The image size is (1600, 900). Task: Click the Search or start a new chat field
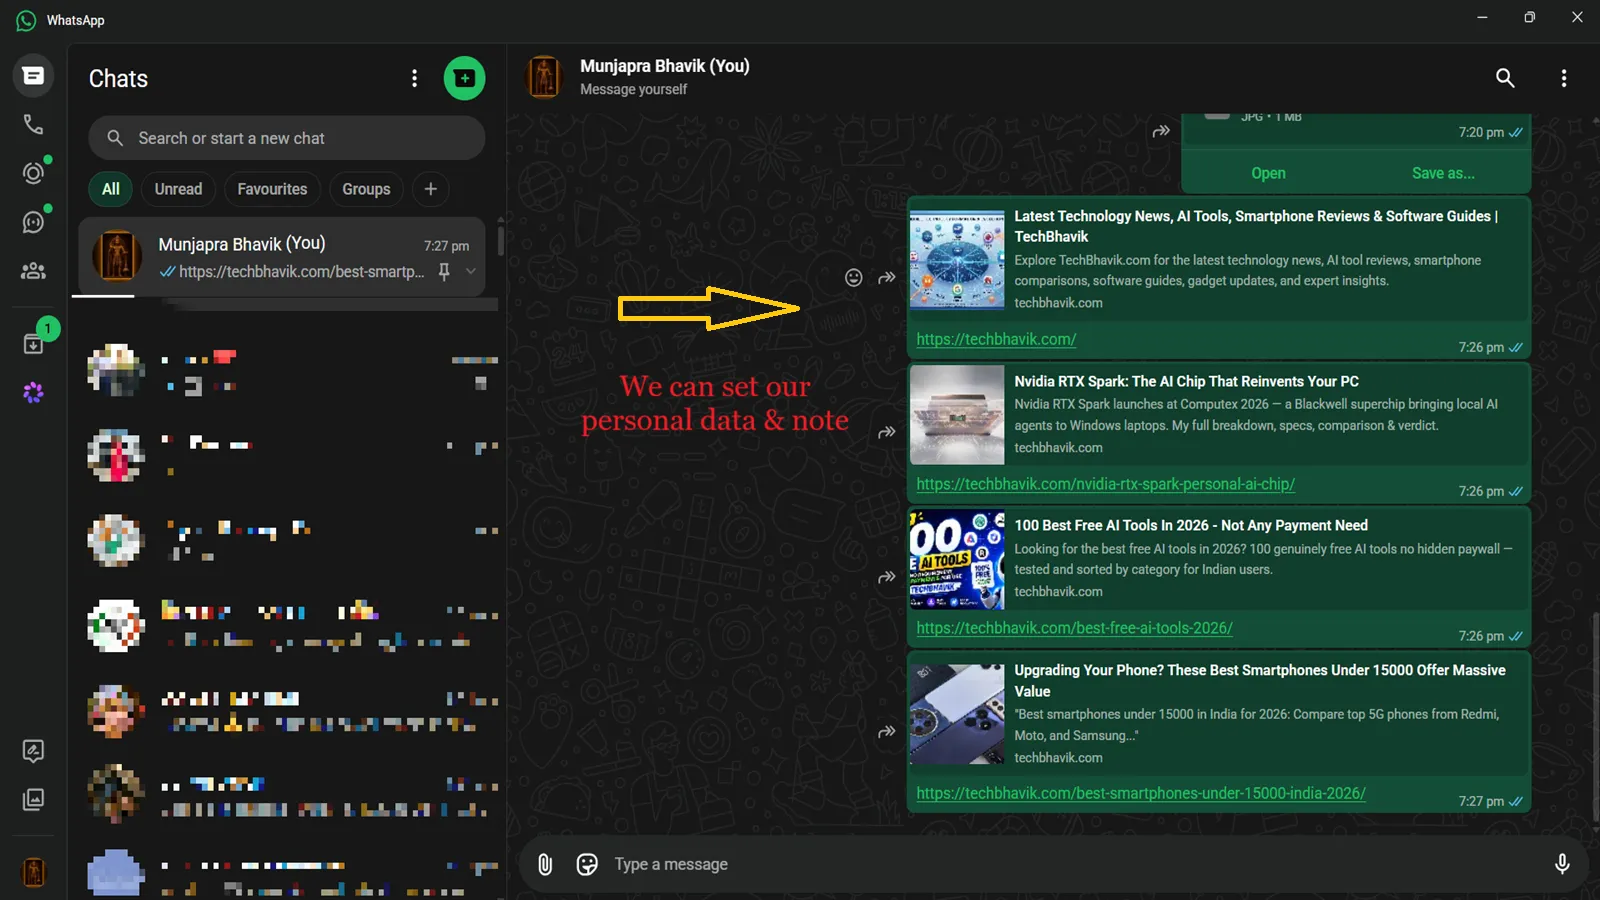pos(287,138)
